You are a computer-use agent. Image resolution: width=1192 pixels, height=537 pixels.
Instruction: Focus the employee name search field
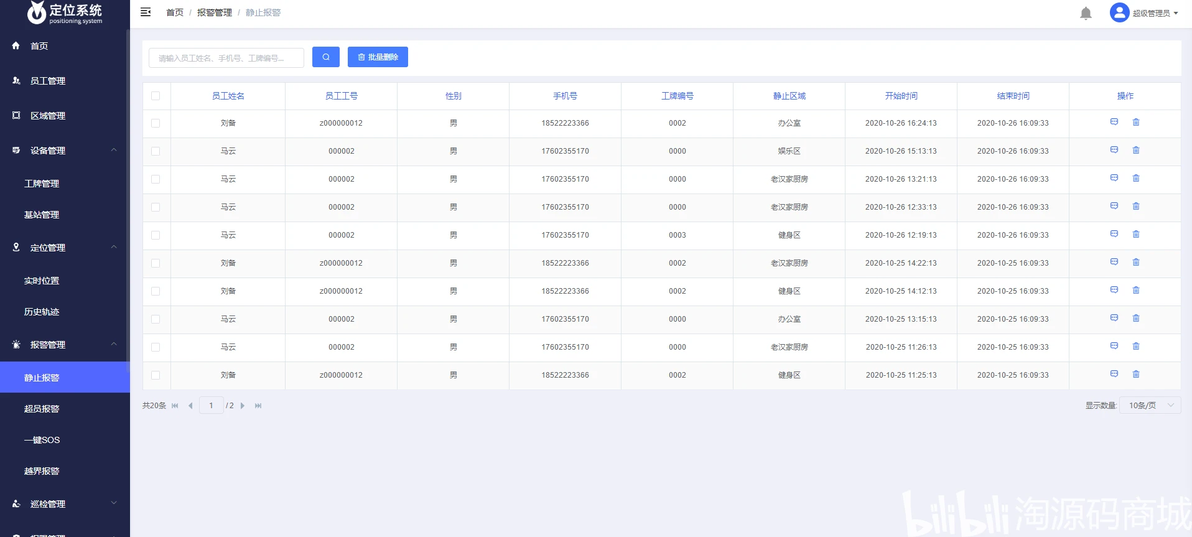pyautogui.click(x=227, y=58)
